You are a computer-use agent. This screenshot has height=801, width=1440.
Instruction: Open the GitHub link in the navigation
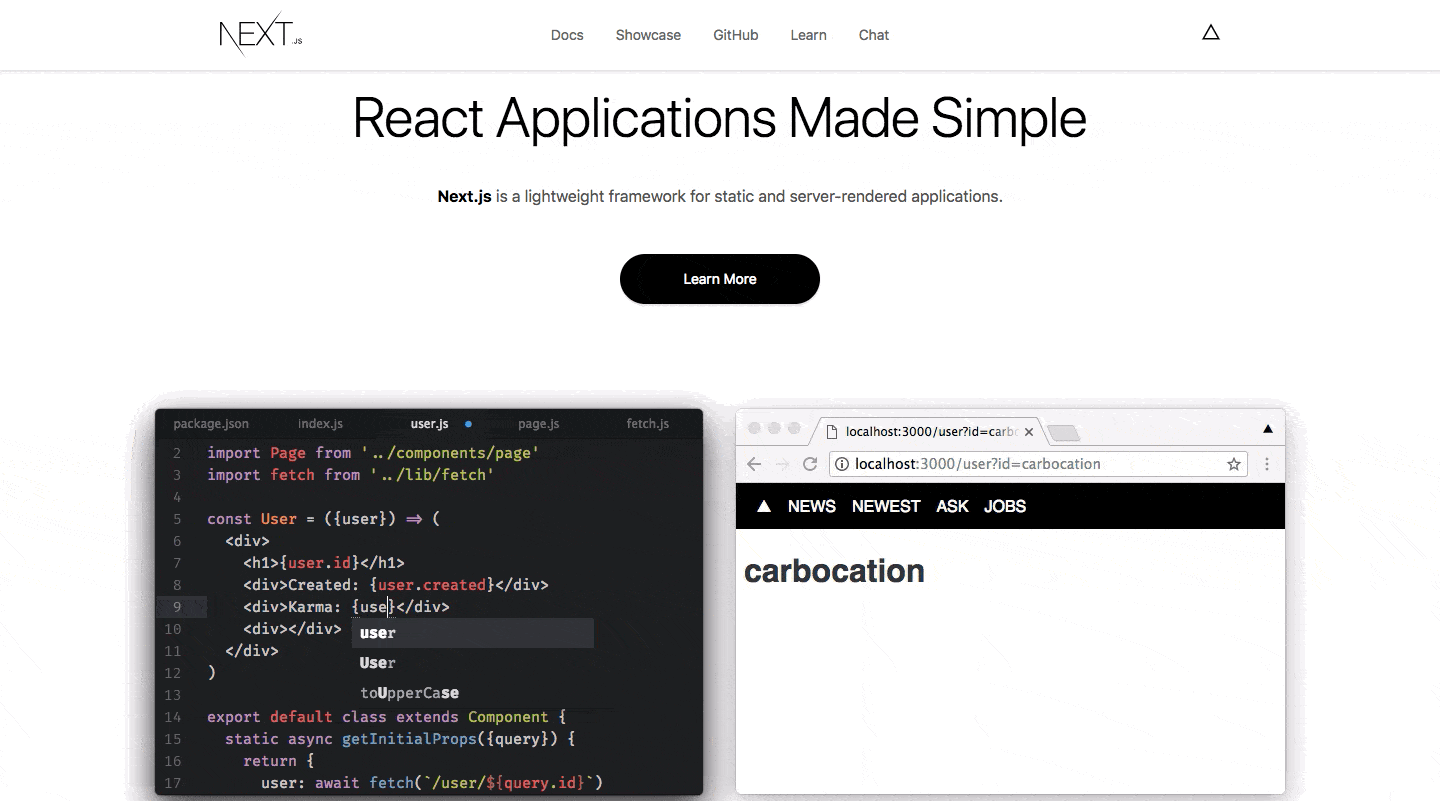pyautogui.click(x=736, y=35)
